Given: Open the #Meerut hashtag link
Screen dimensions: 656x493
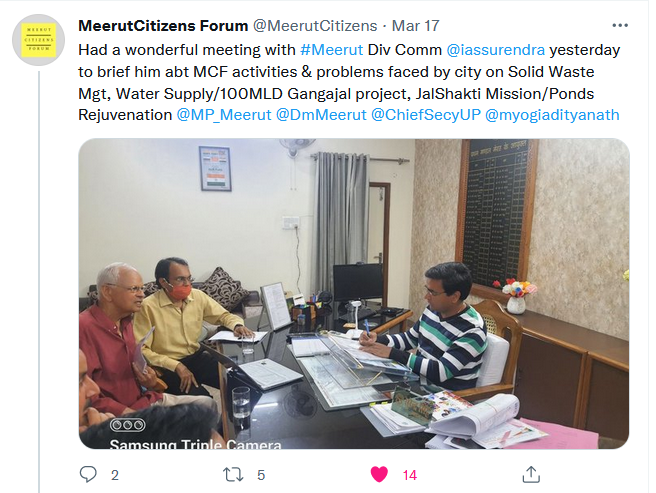Looking at the screenshot, I should (331, 50).
